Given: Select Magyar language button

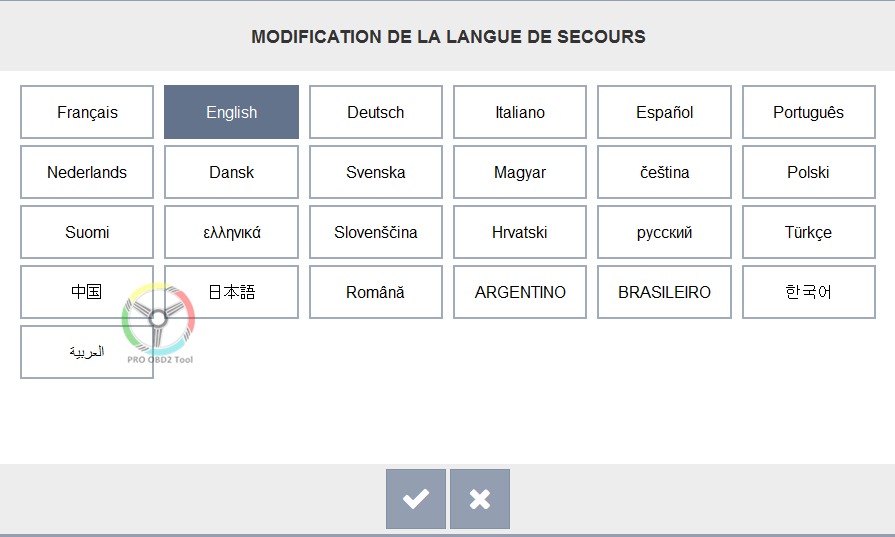Looking at the screenshot, I should pos(519,172).
